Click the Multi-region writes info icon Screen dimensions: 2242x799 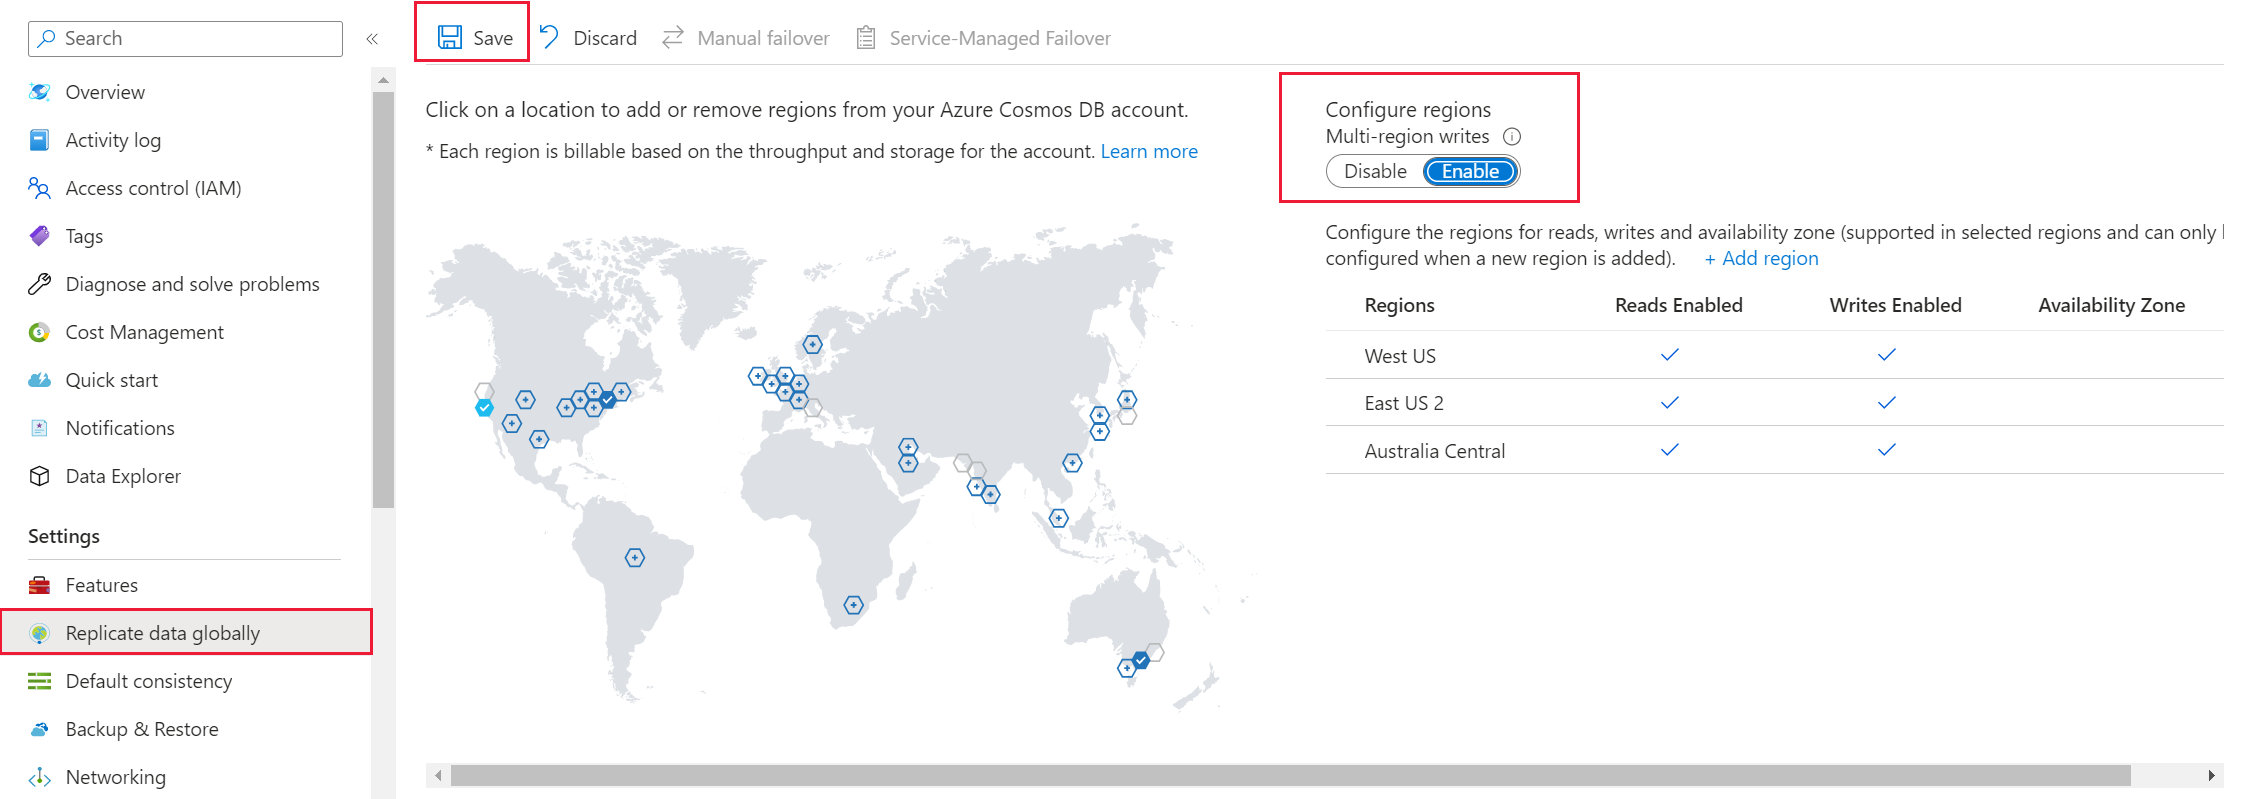1512,137
